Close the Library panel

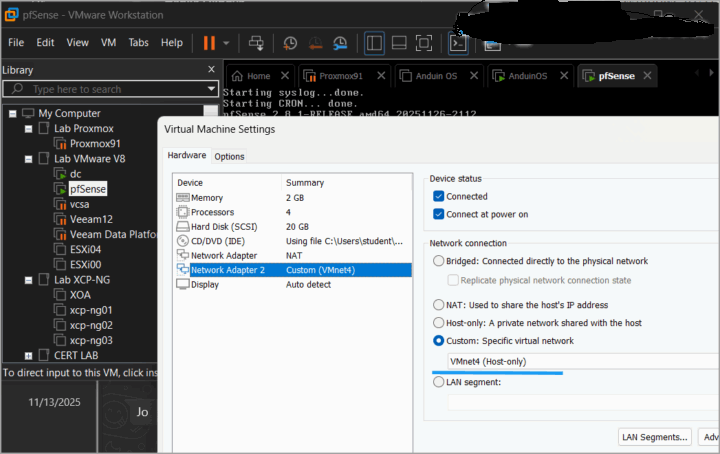(211, 69)
